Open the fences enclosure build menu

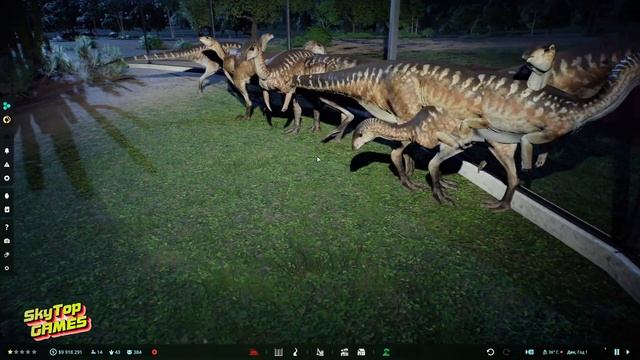pos(278,352)
